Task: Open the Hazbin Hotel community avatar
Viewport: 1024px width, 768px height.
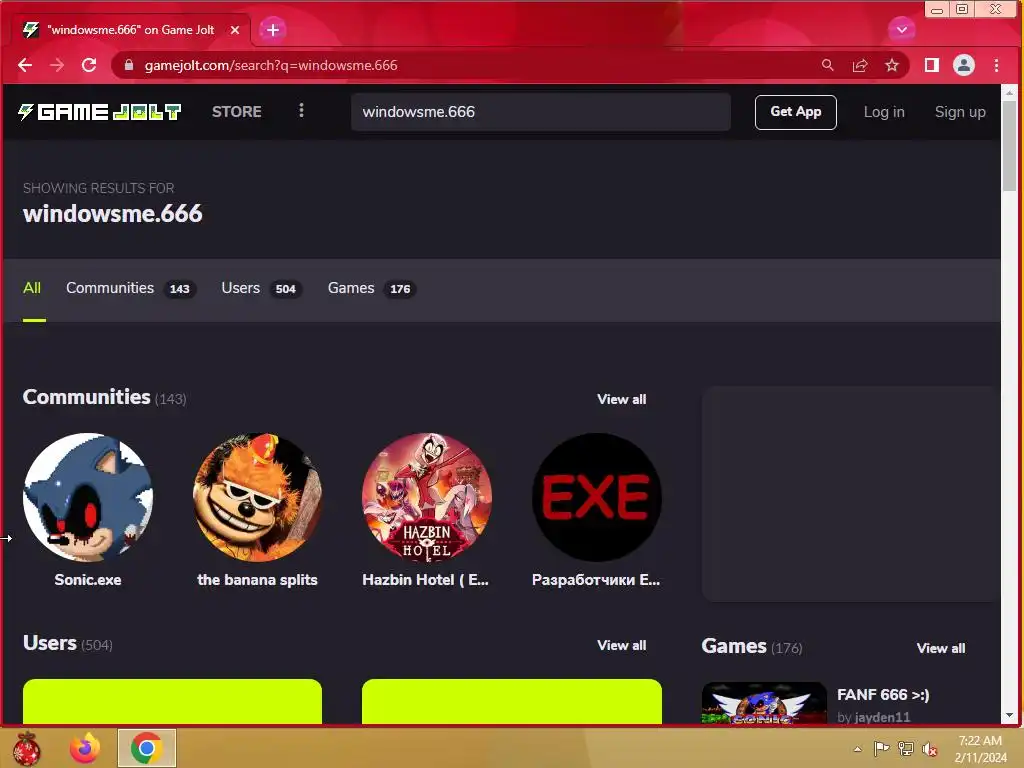Action: point(427,497)
